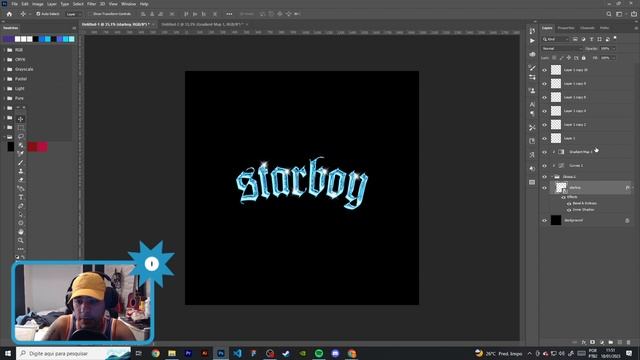Viewport: 640px width, 360px height.
Task: Click Create new group folder icon
Action: tap(611, 342)
